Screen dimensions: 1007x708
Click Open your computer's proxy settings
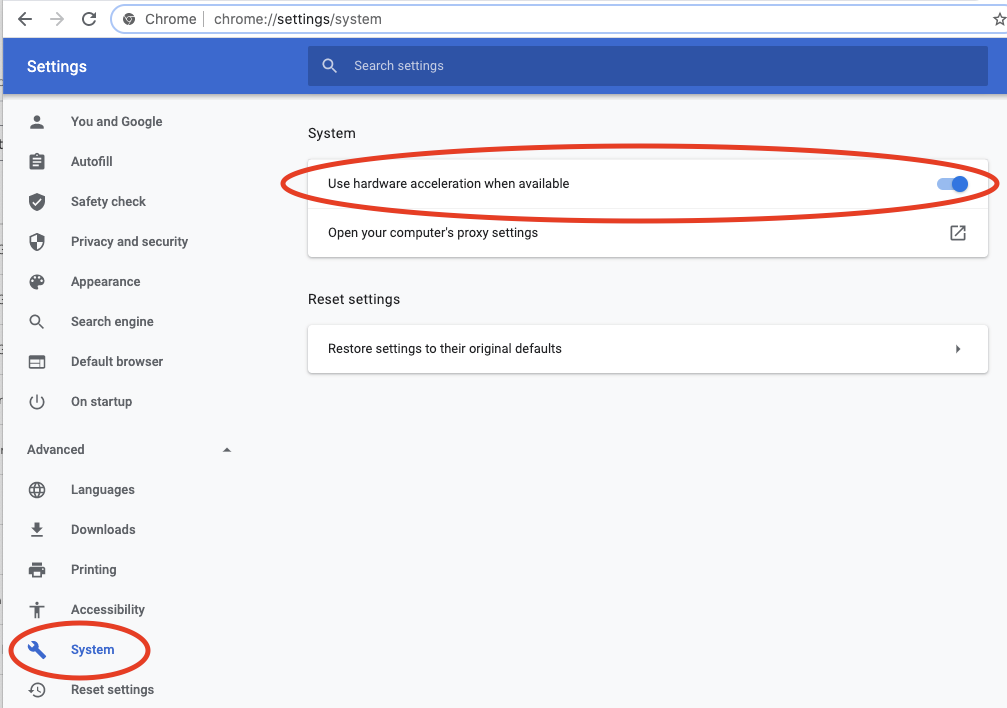point(647,233)
